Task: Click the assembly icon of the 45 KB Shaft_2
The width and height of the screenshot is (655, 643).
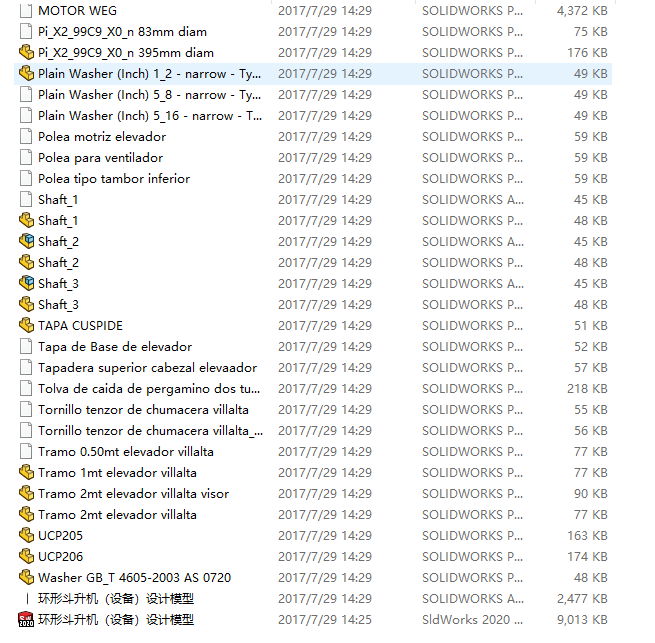Action: (26, 241)
